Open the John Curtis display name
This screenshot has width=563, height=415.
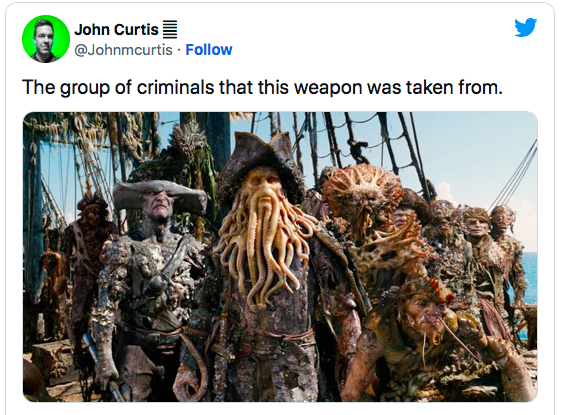pyautogui.click(x=116, y=29)
